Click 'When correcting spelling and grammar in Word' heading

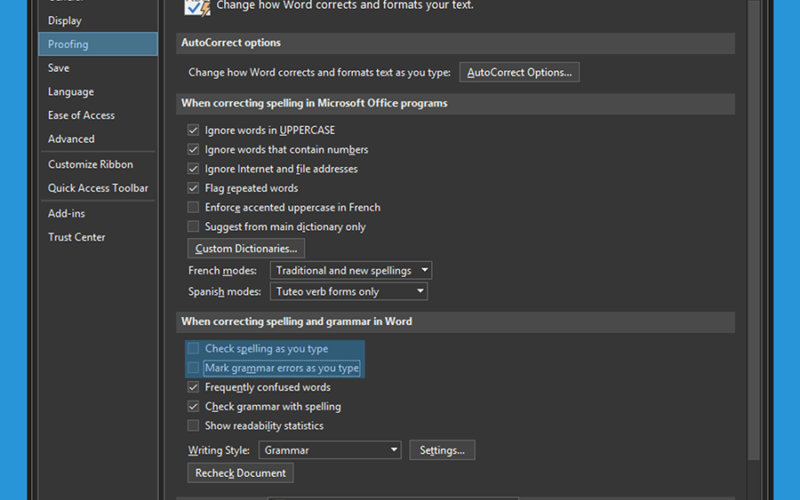297,321
